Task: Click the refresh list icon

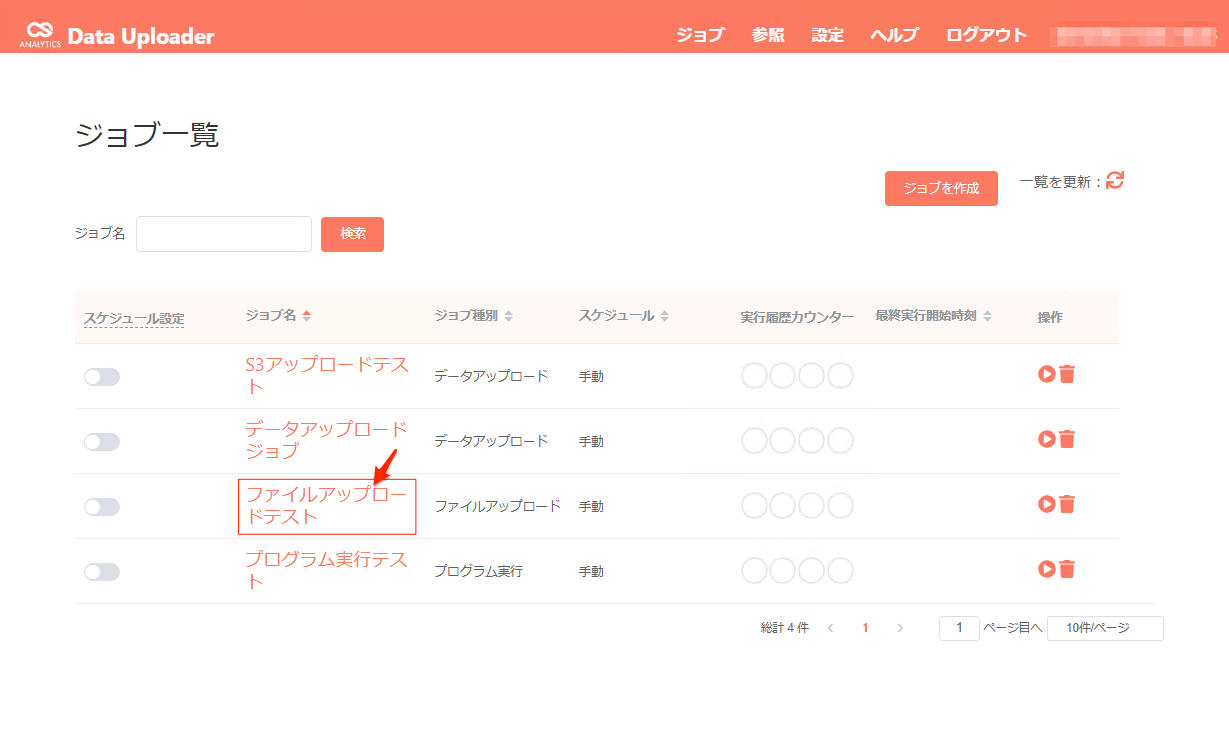Action: 1115,181
